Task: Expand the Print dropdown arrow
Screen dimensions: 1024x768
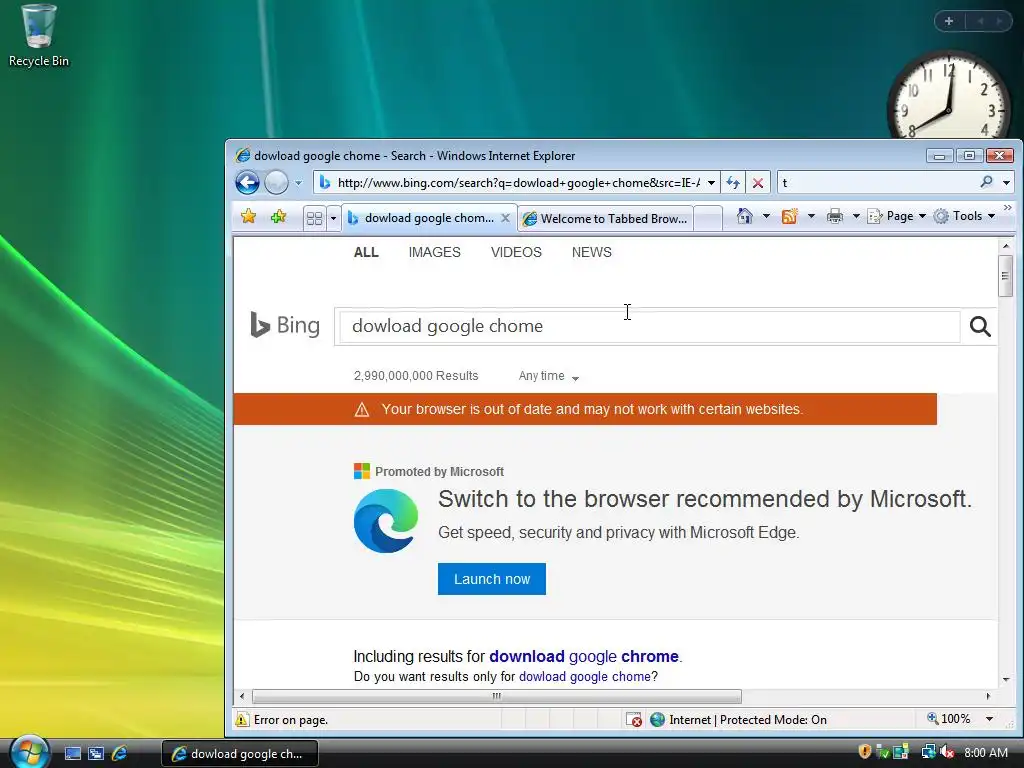Action: (x=856, y=216)
